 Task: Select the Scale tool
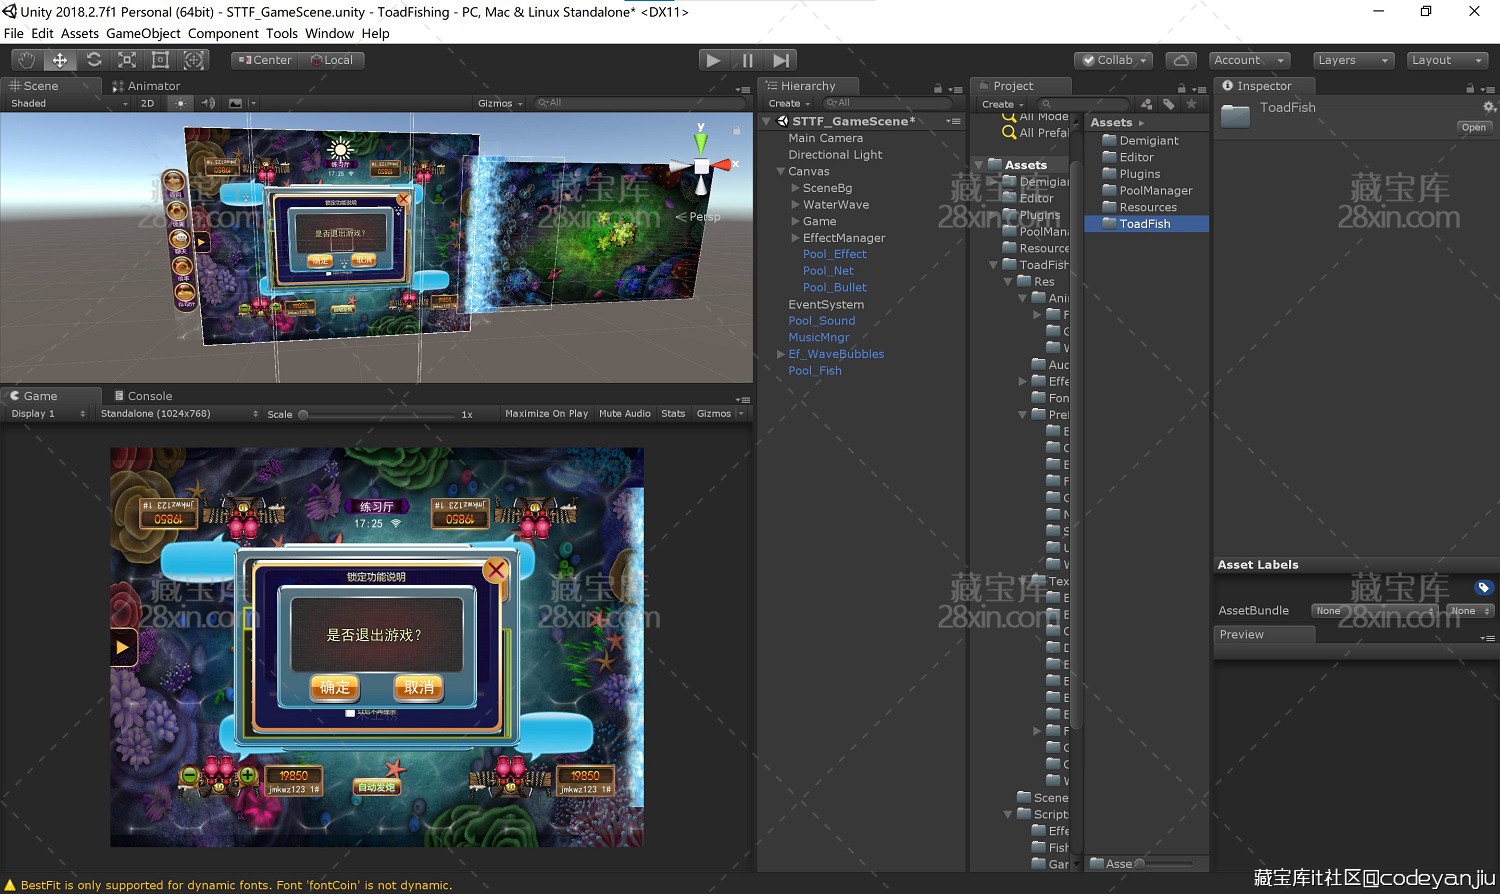pos(127,60)
